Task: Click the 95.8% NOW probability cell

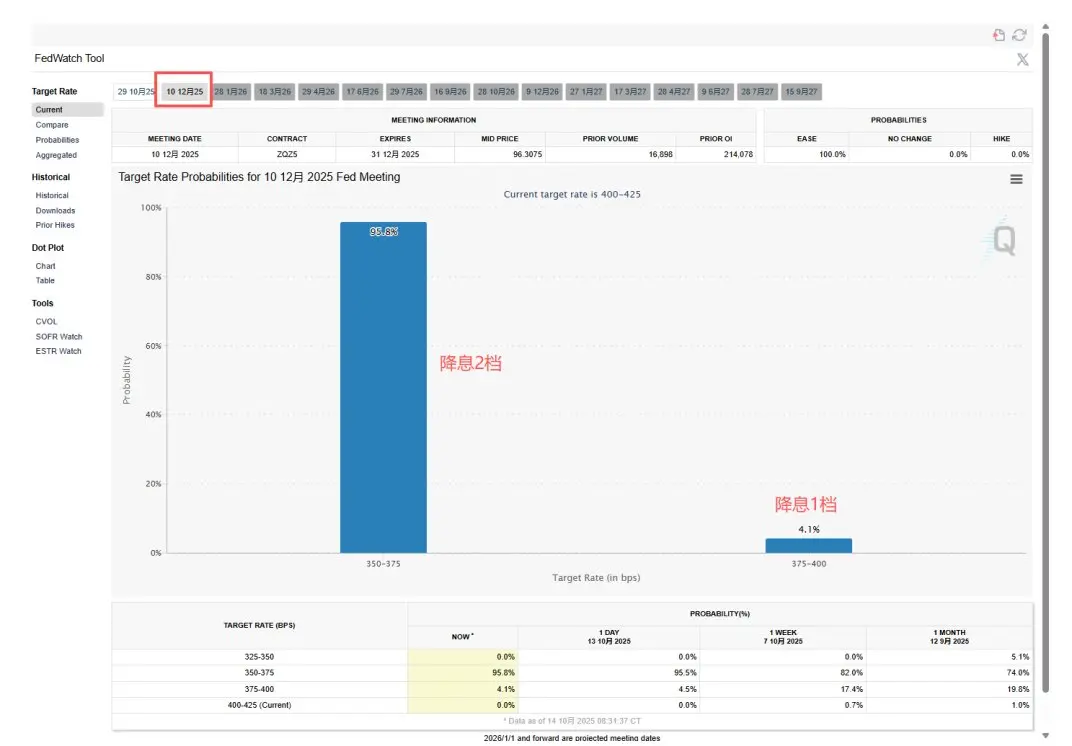Action: pyautogui.click(x=463, y=673)
